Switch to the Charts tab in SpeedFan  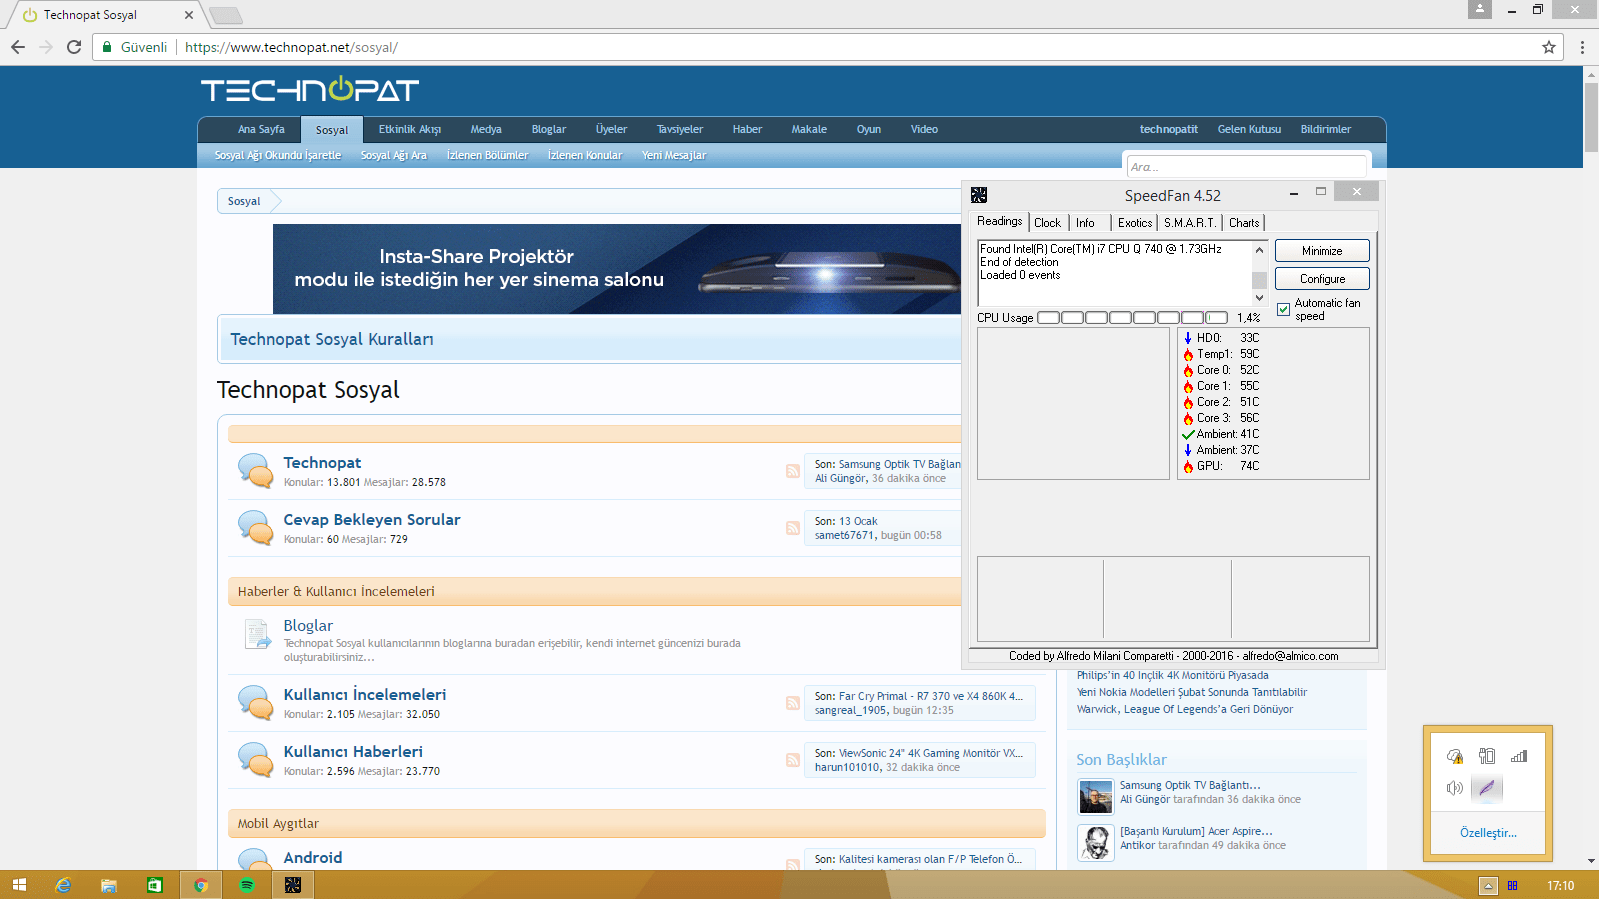1244,223
